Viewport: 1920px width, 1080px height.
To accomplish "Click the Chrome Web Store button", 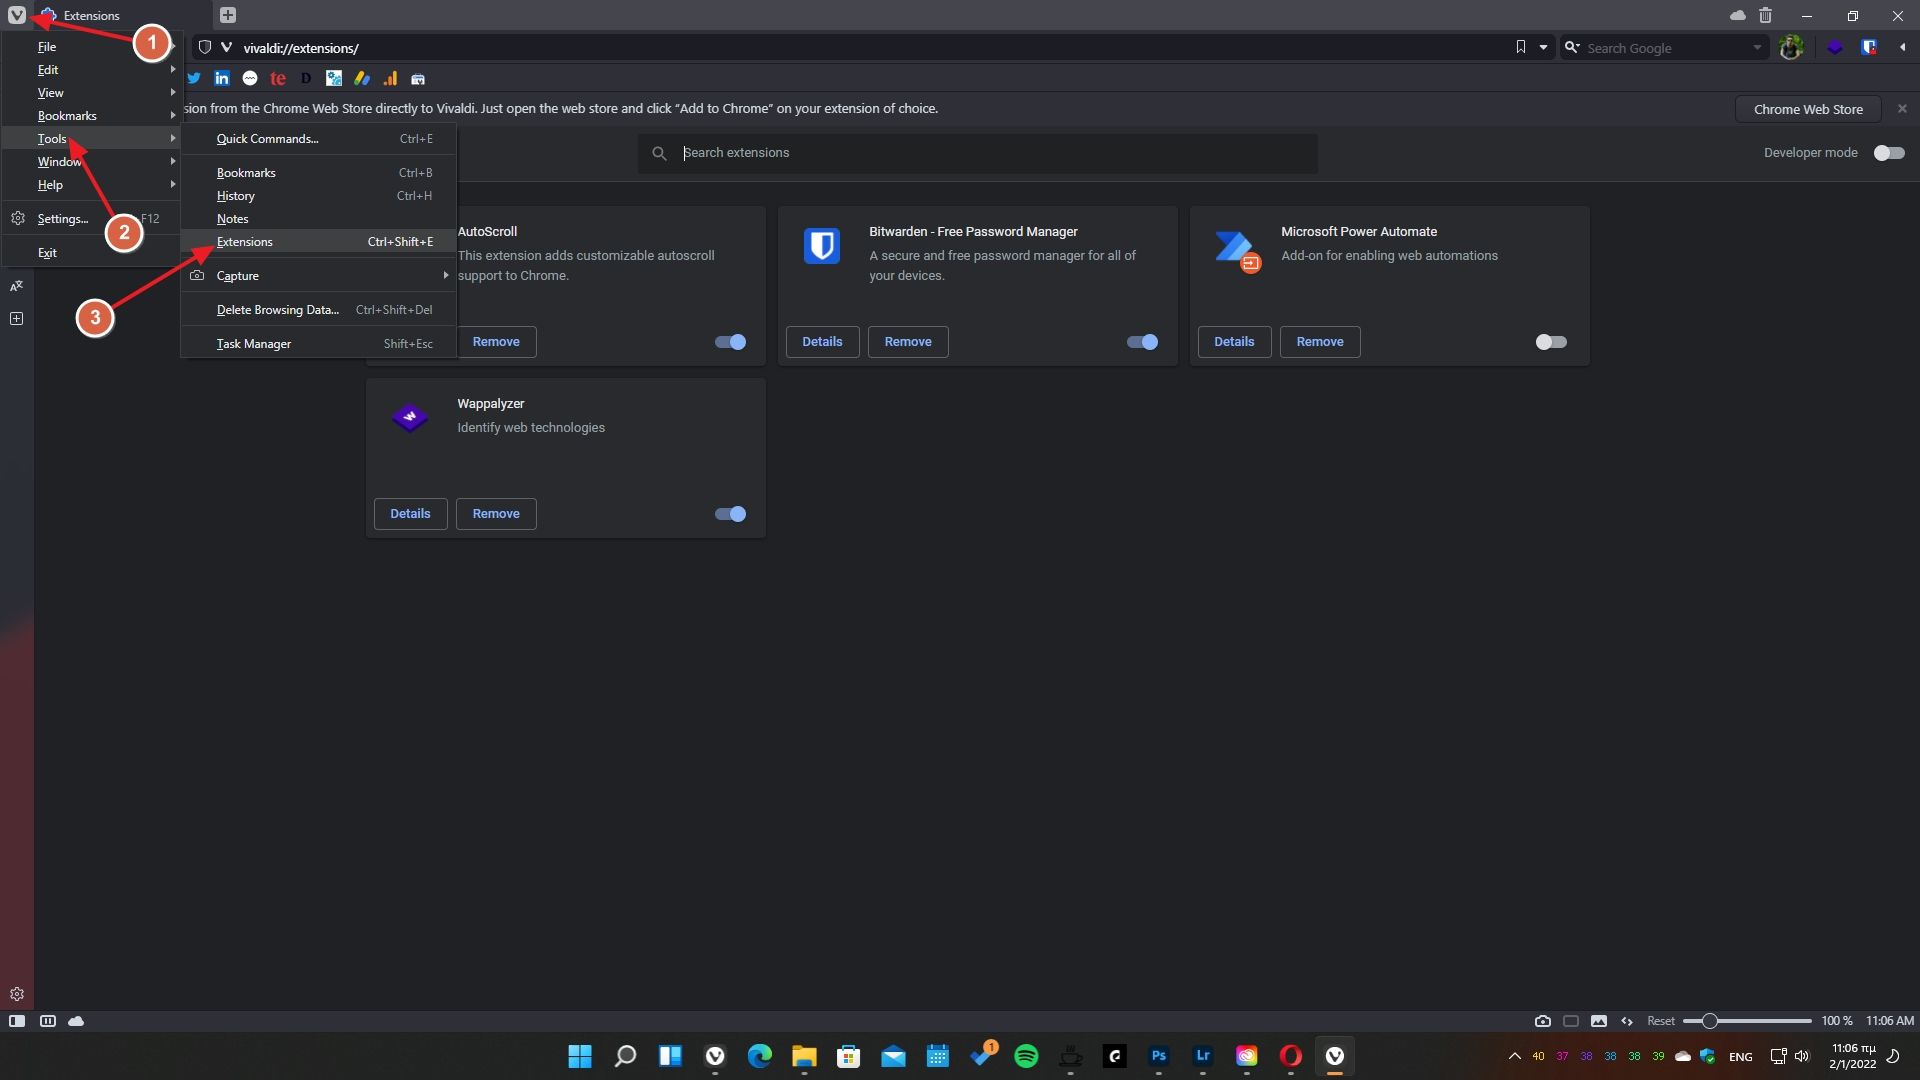I will click(1807, 109).
